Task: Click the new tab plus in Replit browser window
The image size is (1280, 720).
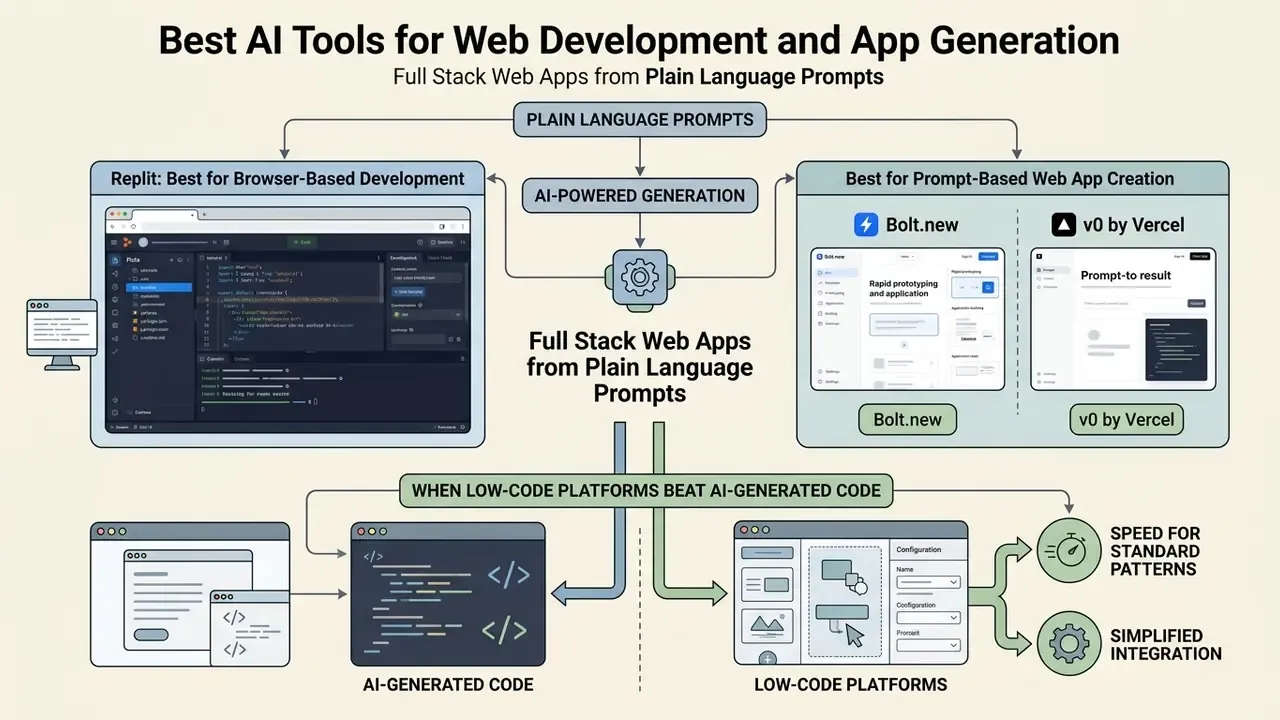Action: pos(204,214)
